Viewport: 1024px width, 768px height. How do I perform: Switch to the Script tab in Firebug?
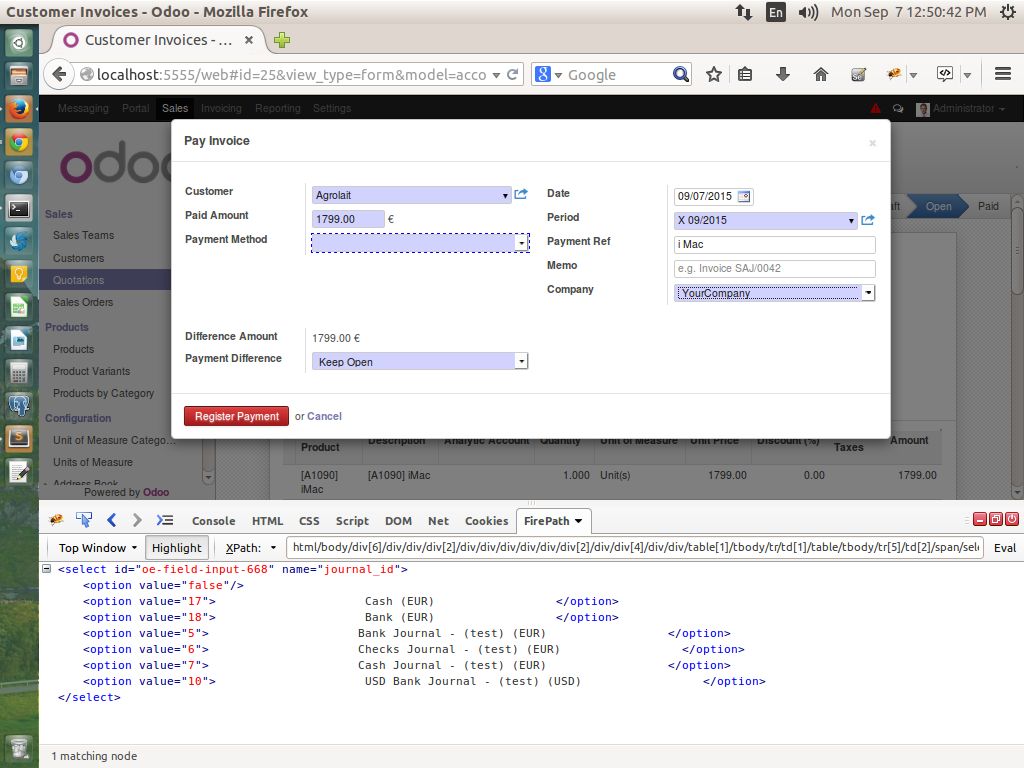pyautogui.click(x=352, y=520)
